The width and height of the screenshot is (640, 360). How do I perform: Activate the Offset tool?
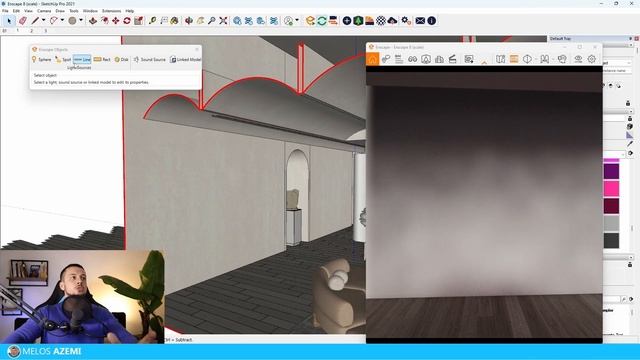click(x=104, y=20)
